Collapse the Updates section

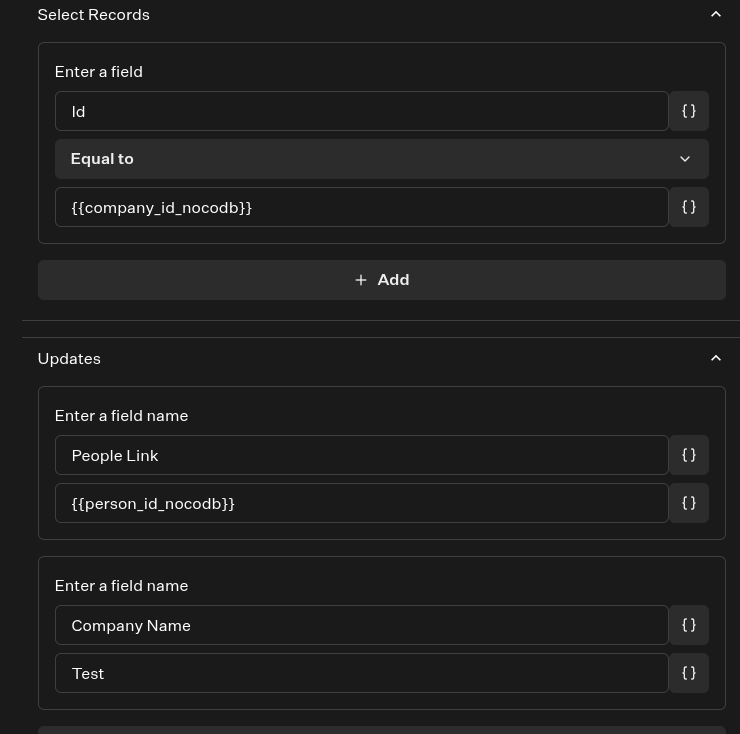point(715,358)
